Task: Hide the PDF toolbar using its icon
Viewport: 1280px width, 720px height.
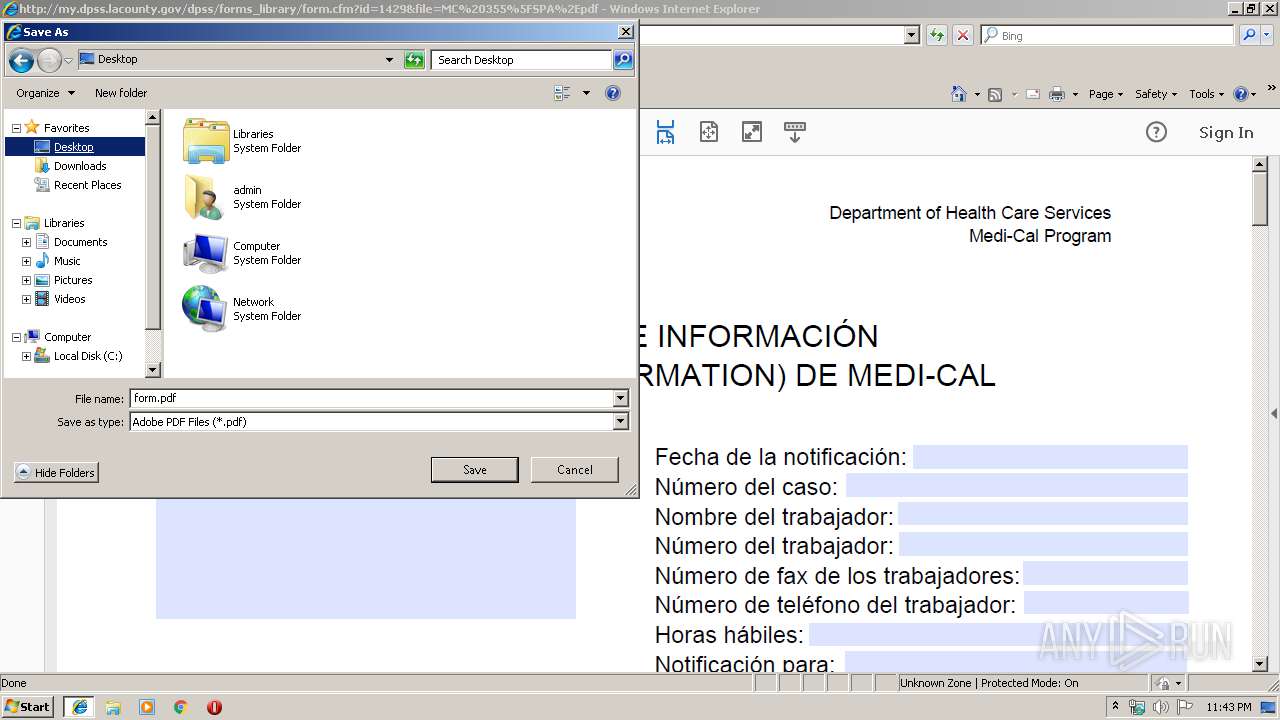Action: point(794,131)
